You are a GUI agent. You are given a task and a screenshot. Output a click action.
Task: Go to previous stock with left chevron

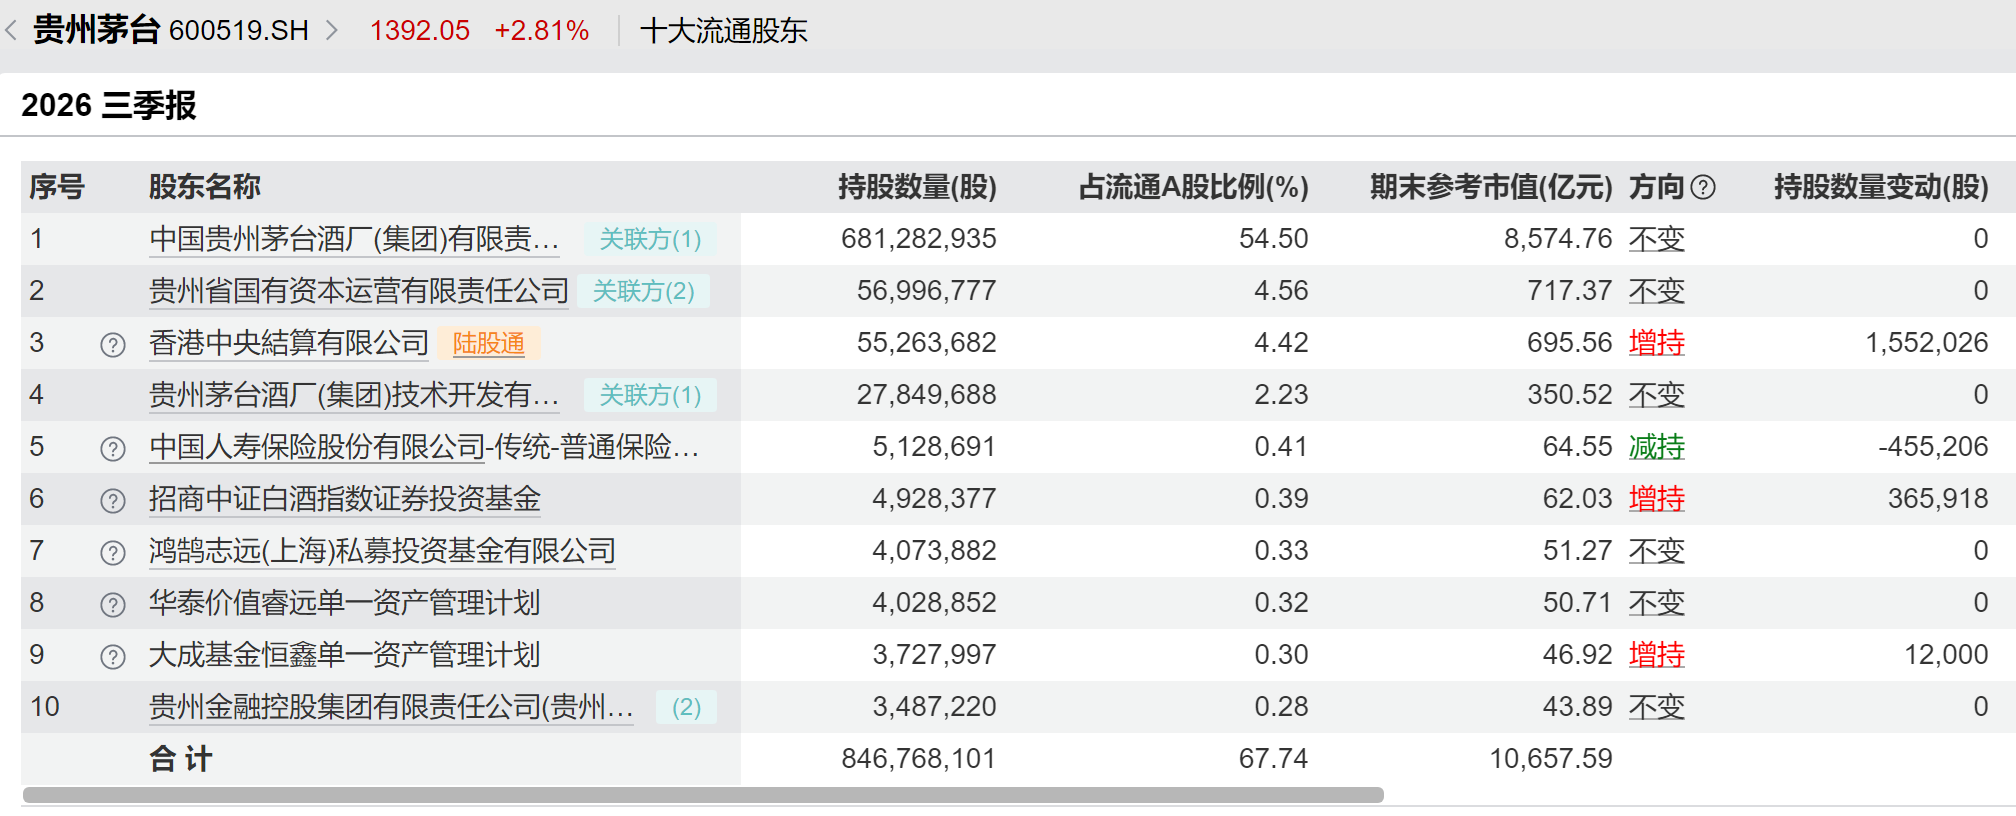tap(11, 31)
